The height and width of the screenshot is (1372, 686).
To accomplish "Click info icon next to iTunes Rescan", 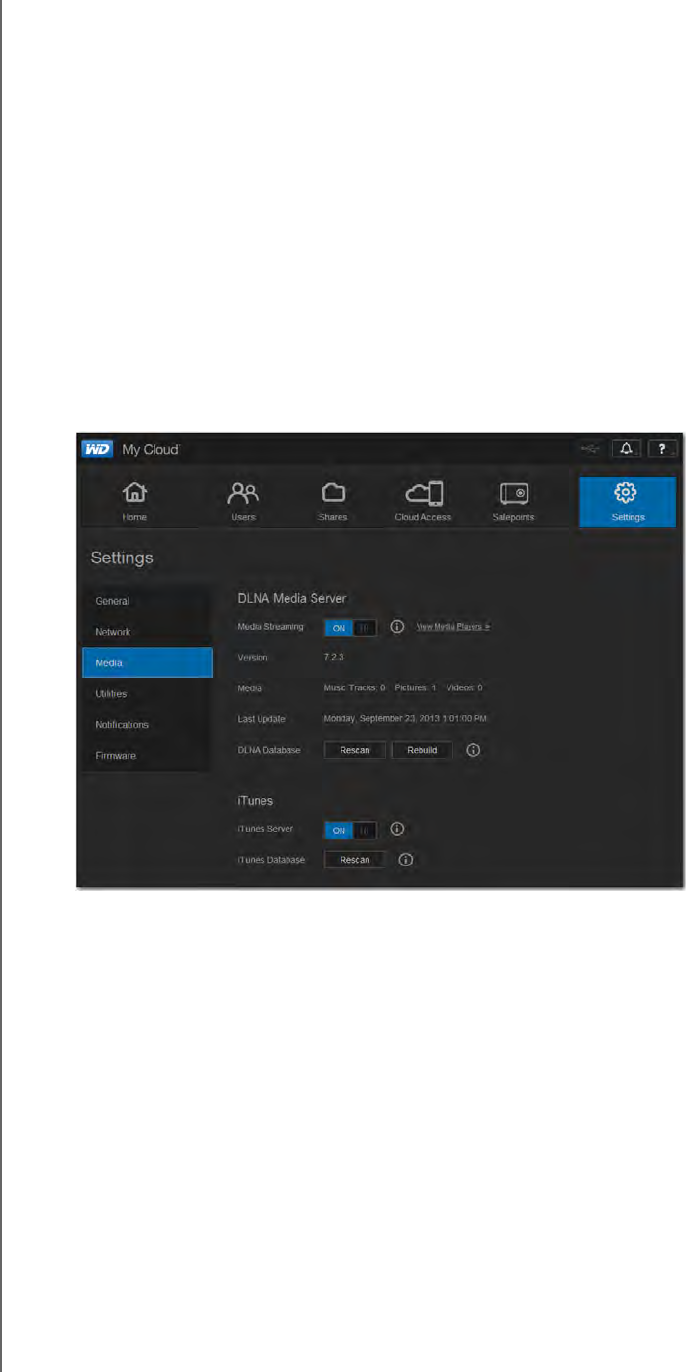I will pos(406,860).
